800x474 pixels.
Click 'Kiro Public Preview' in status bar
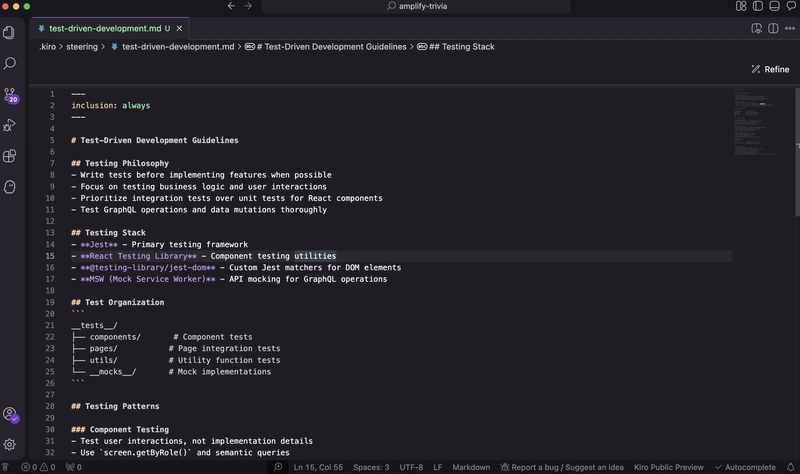(668, 467)
